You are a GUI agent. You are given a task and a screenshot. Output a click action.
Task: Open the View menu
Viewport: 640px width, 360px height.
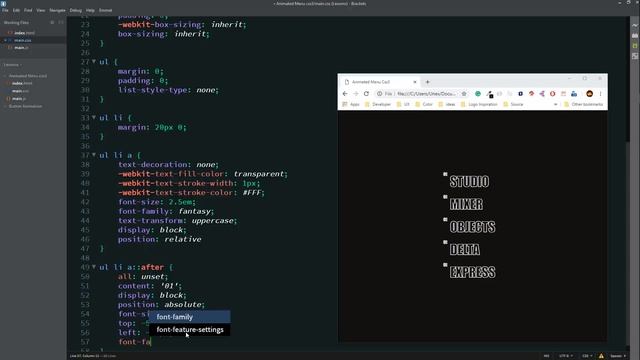coord(41,10)
